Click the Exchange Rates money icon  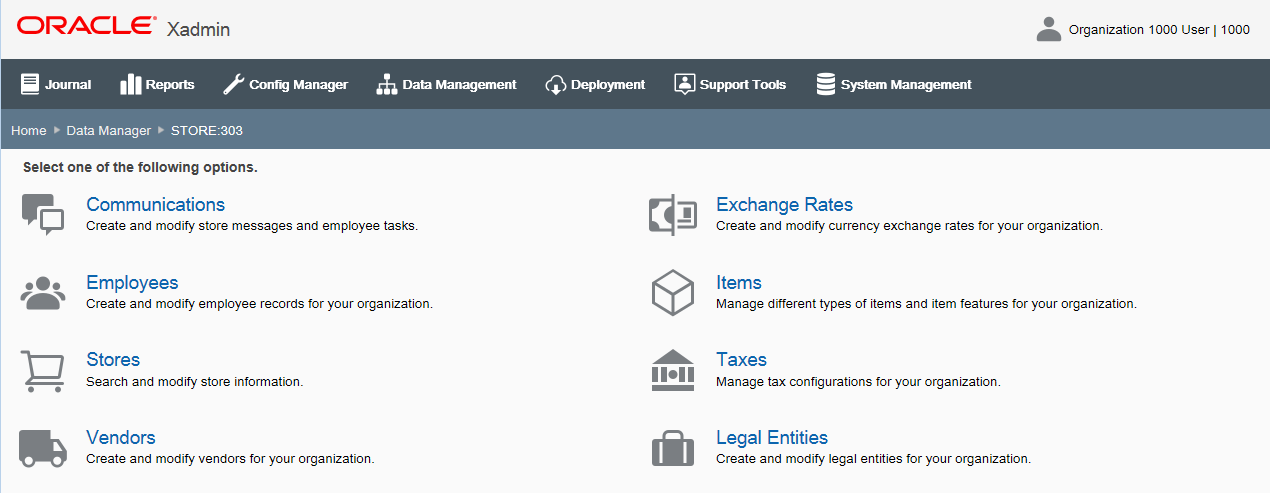tap(673, 215)
